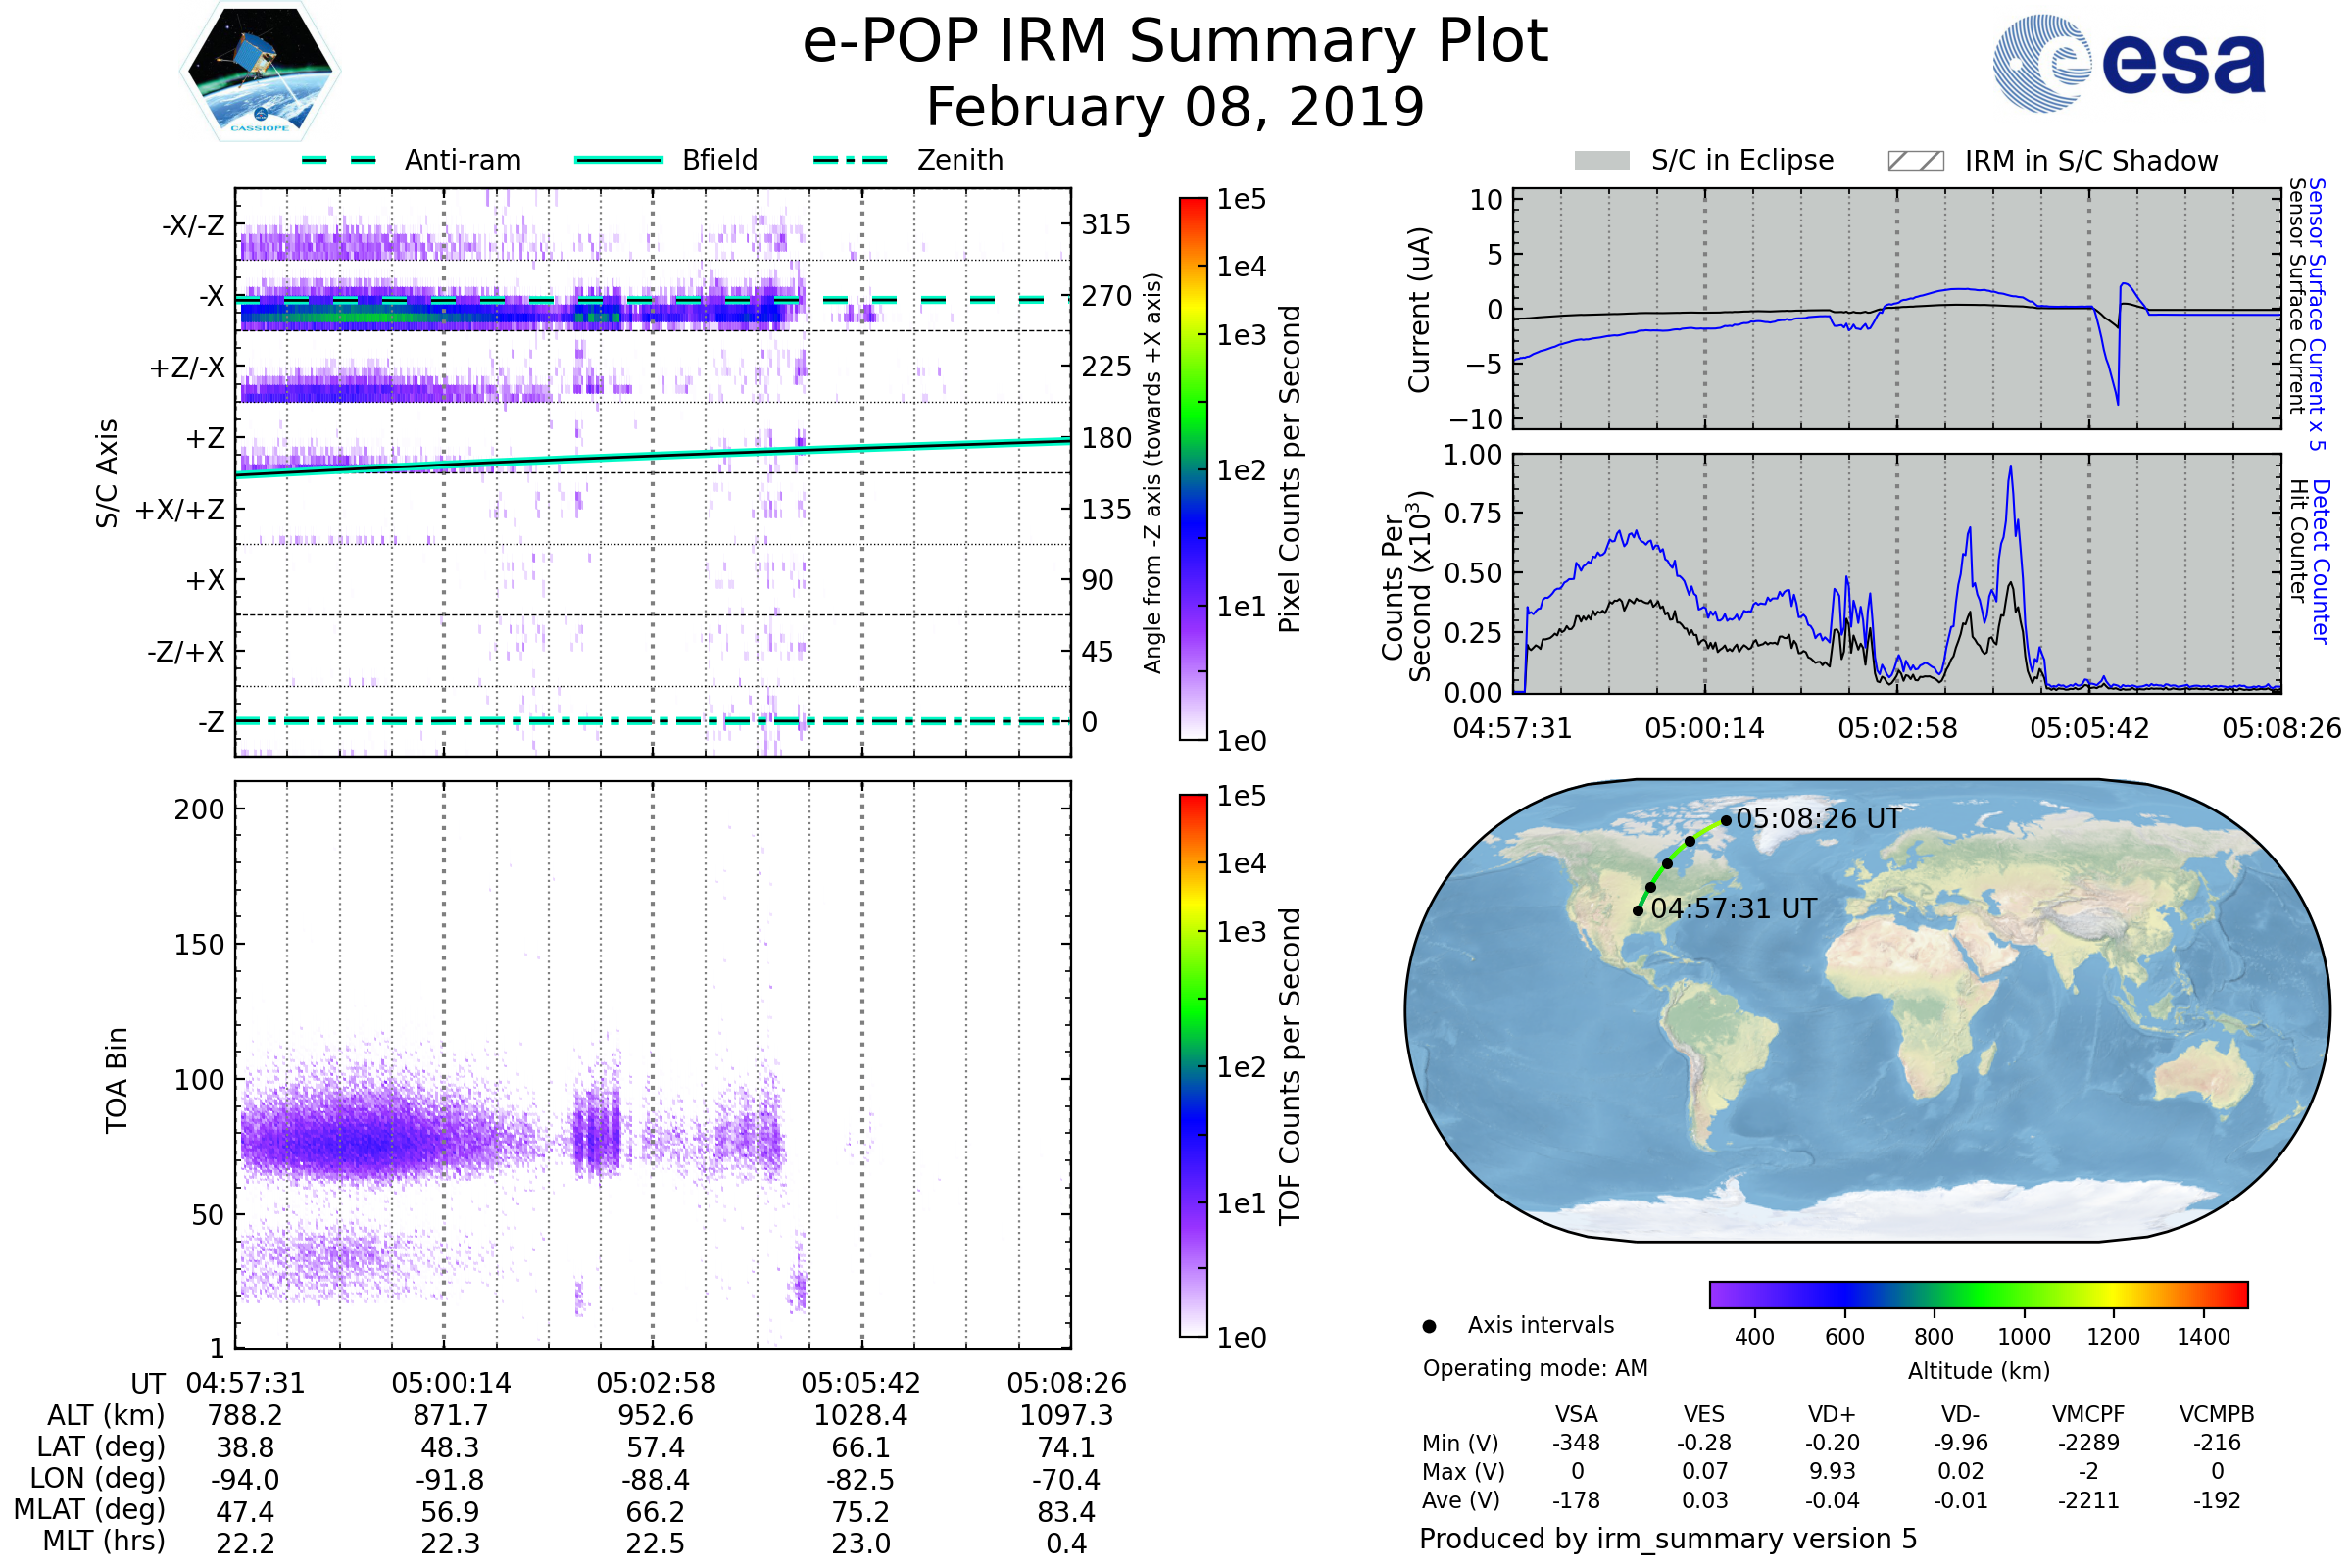This screenshot has width=2352, height=1568.
Task: Click the 05:02:58 UT tick label under TOA plot
Action: (x=656, y=1383)
